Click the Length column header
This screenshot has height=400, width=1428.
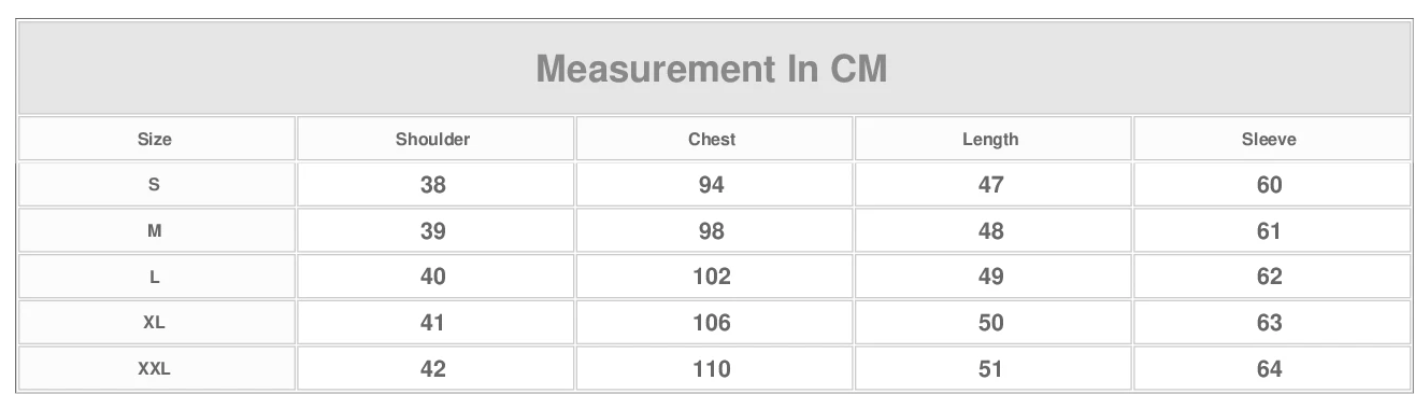(990, 140)
